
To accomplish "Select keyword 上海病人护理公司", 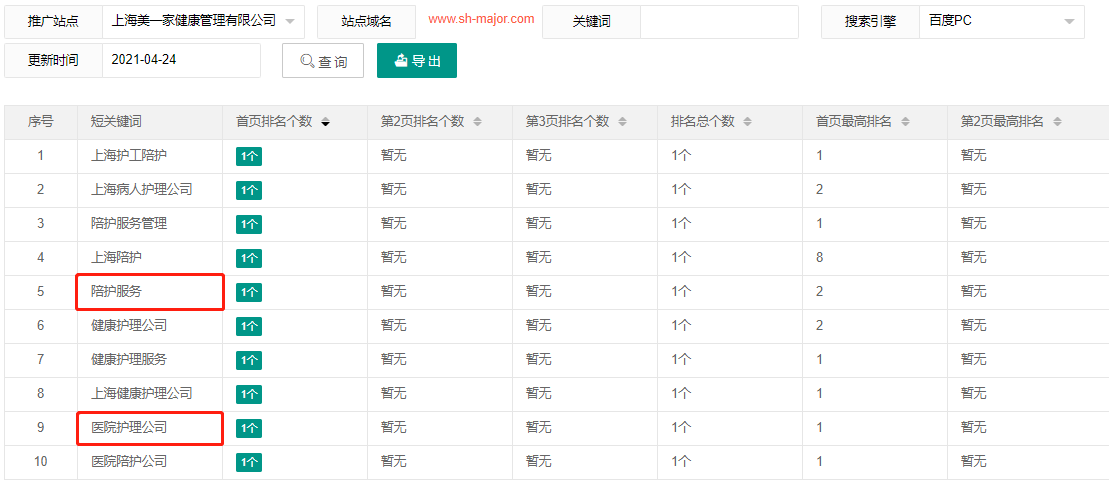I will point(141,189).
